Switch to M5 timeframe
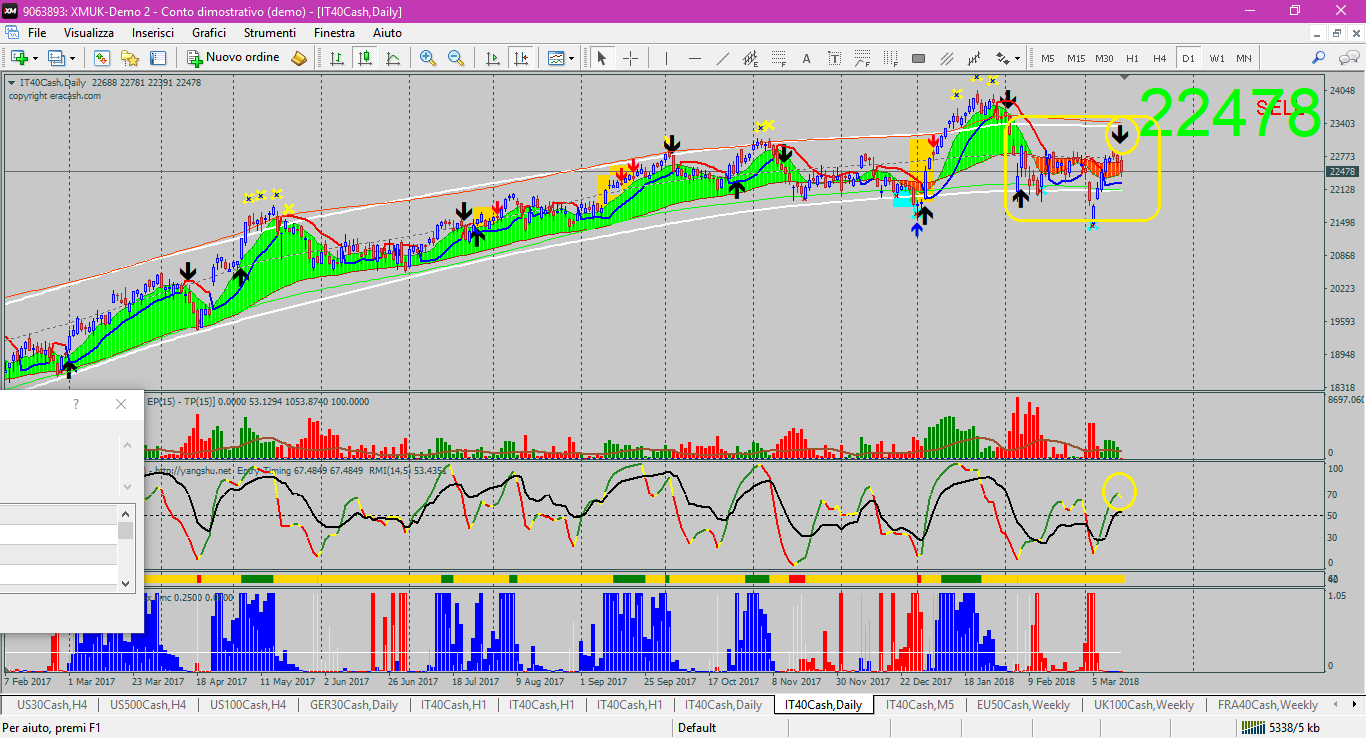The height and width of the screenshot is (738, 1366). tap(1047, 58)
